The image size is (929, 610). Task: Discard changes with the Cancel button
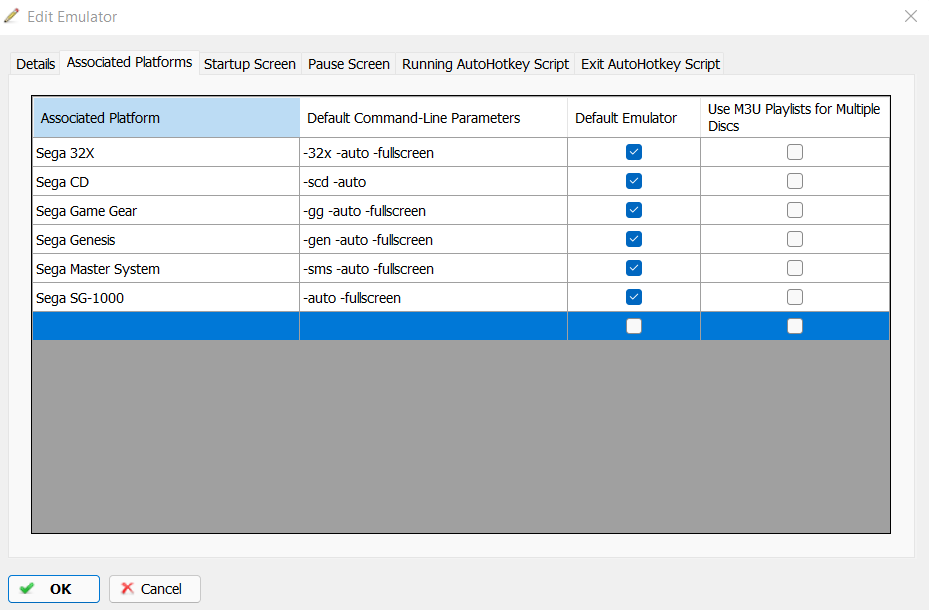coord(155,589)
